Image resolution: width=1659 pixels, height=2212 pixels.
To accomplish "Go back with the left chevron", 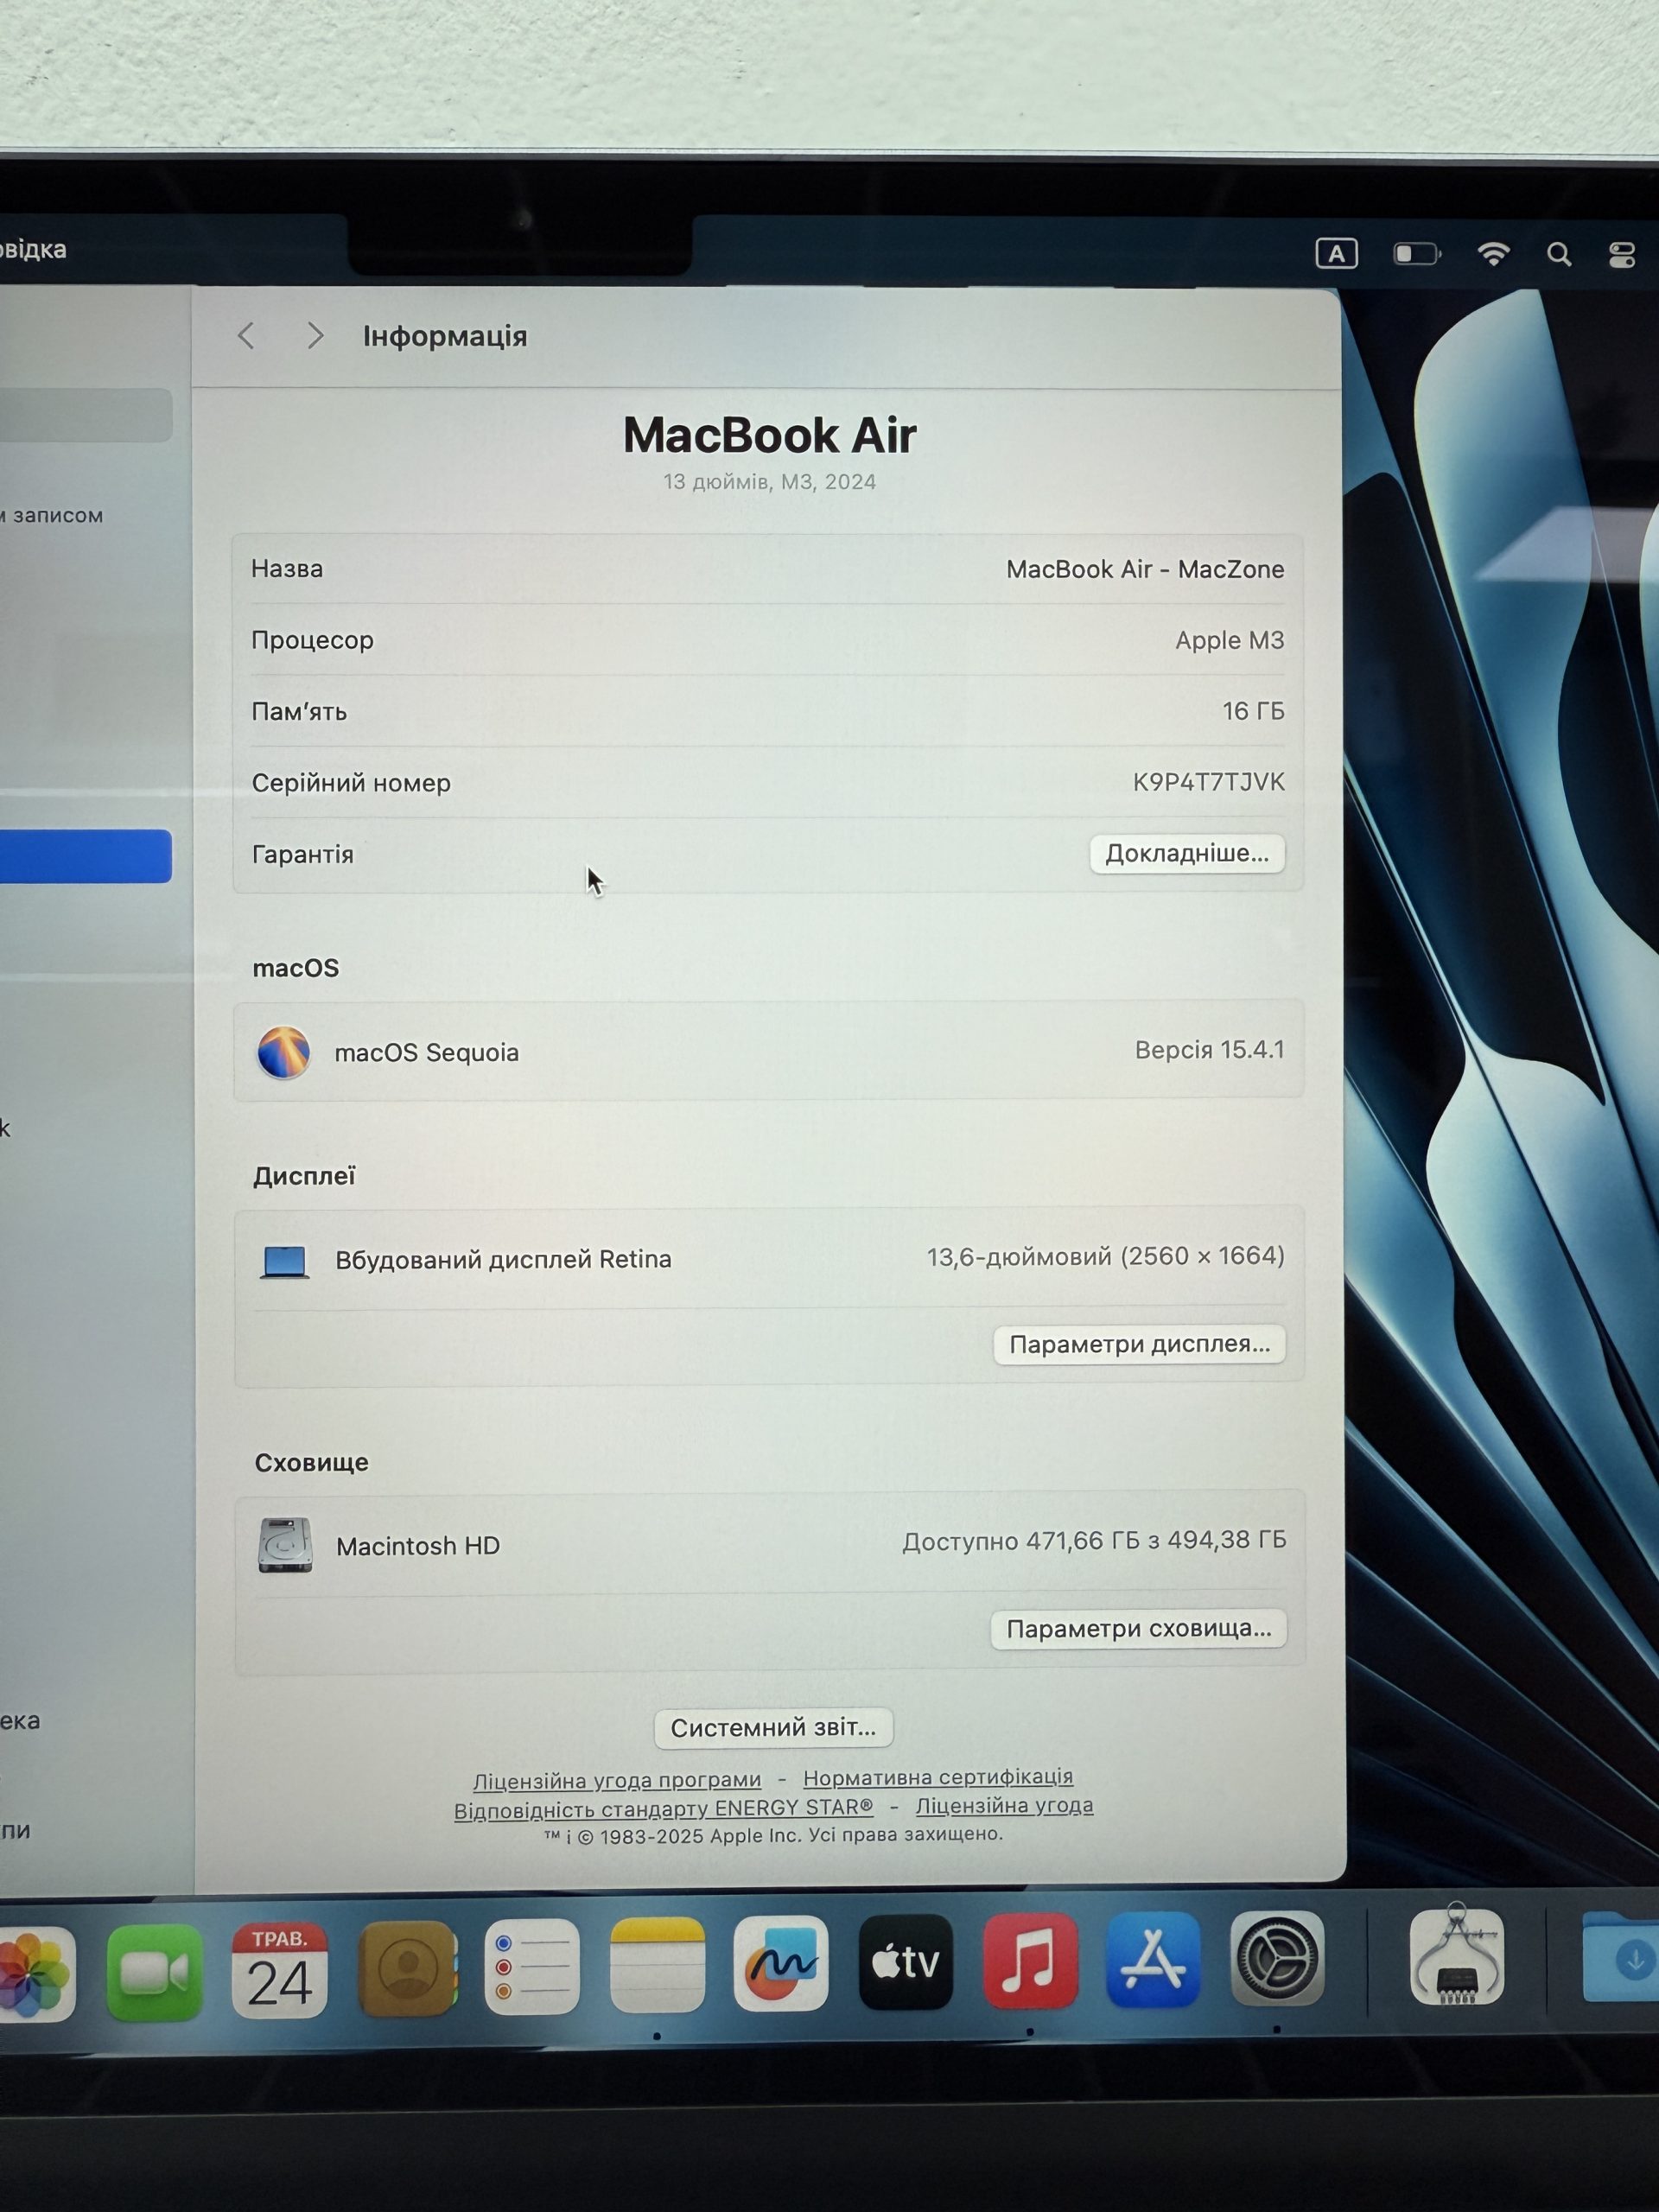I will [x=246, y=336].
